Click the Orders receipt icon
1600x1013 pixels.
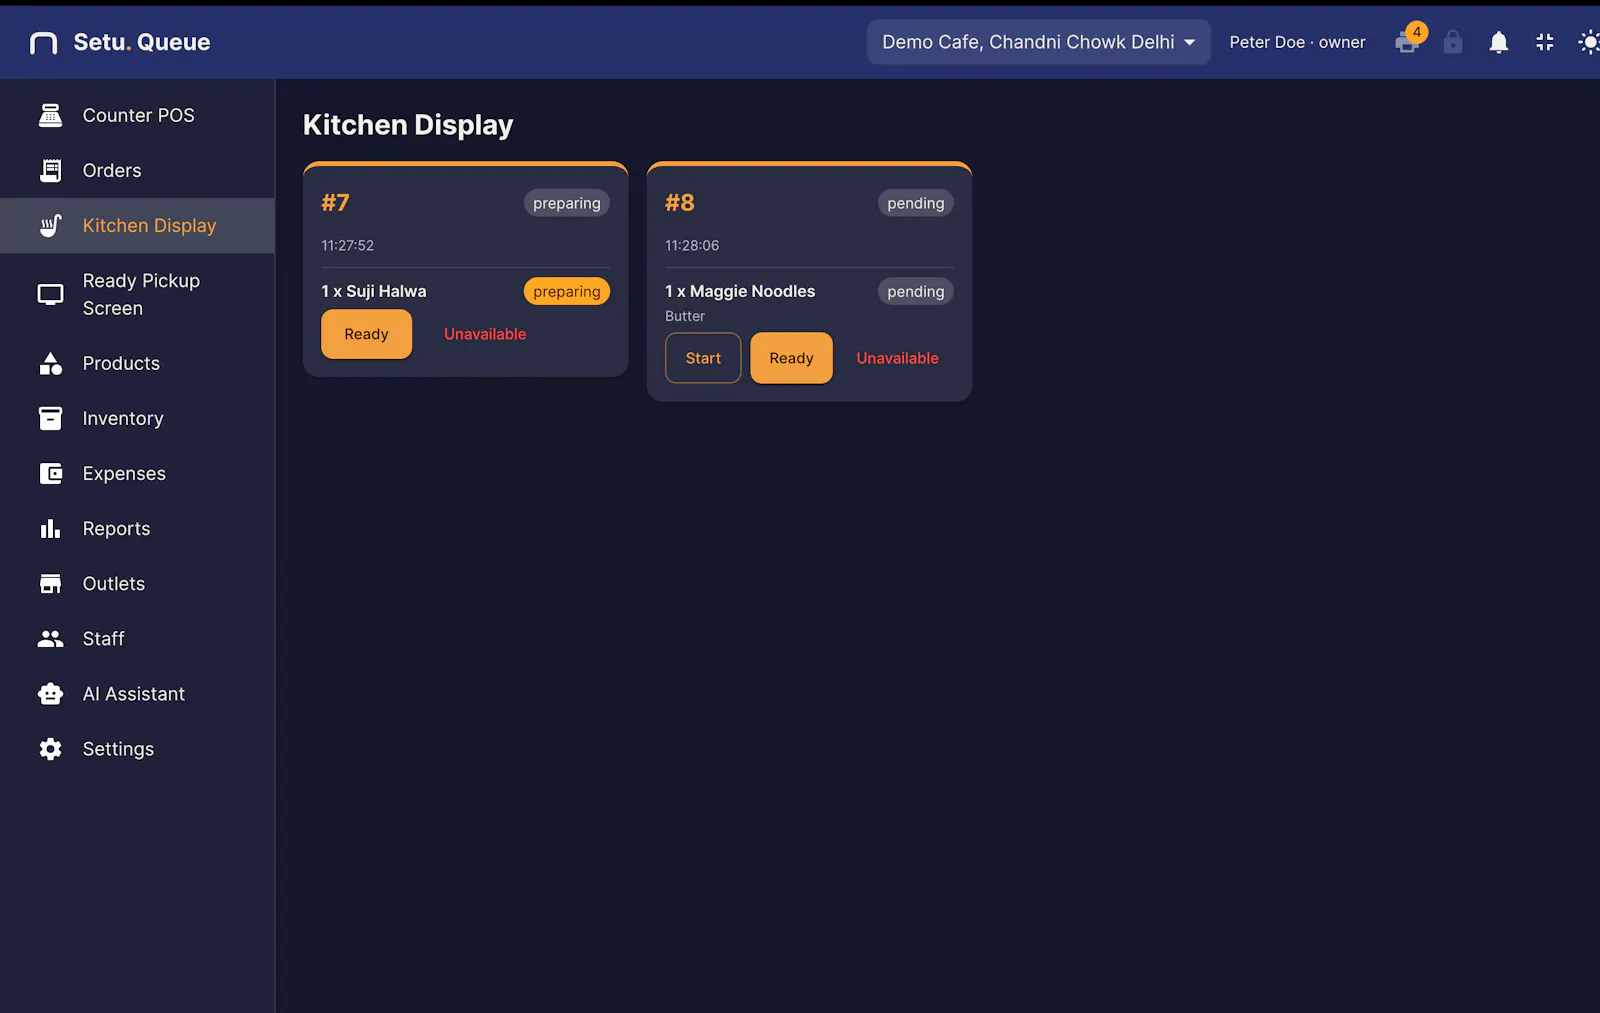pyautogui.click(x=50, y=170)
